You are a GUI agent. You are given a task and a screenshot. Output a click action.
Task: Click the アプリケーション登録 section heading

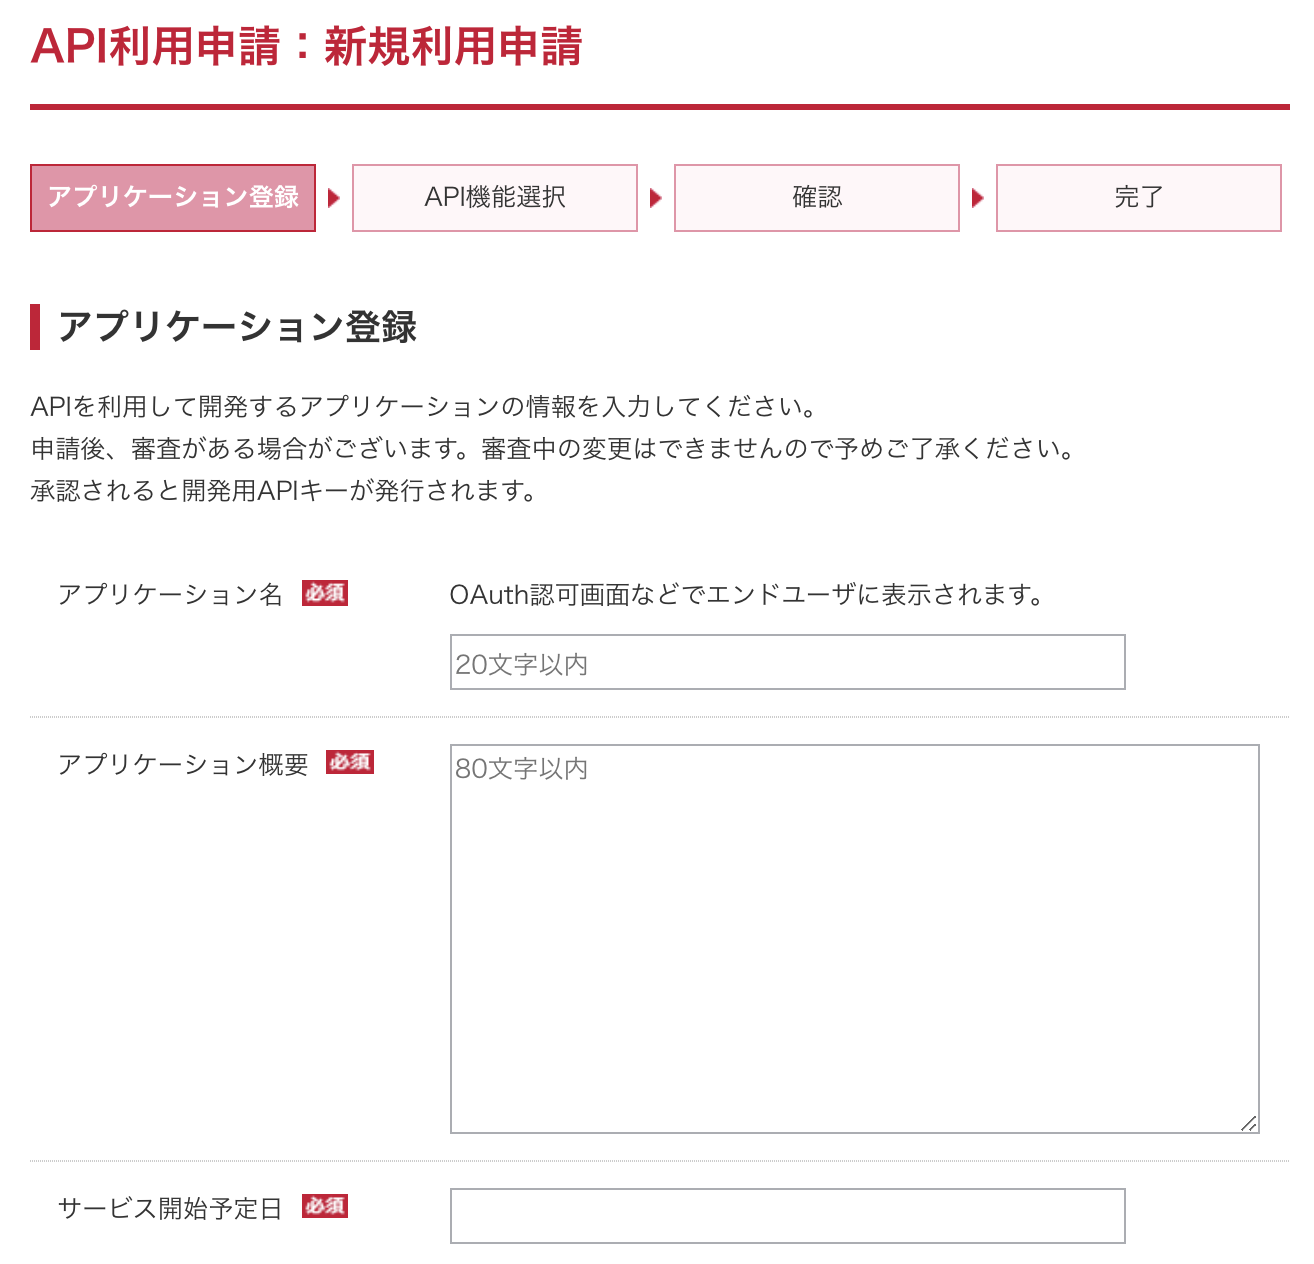(237, 327)
